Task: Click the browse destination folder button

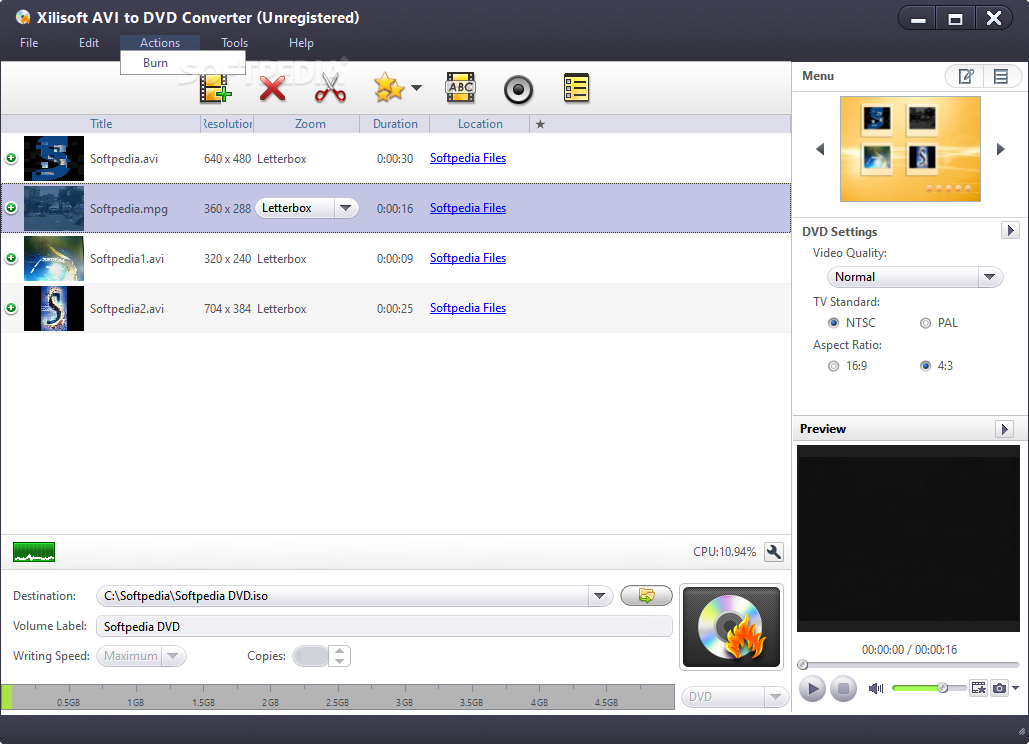Action: click(646, 596)
